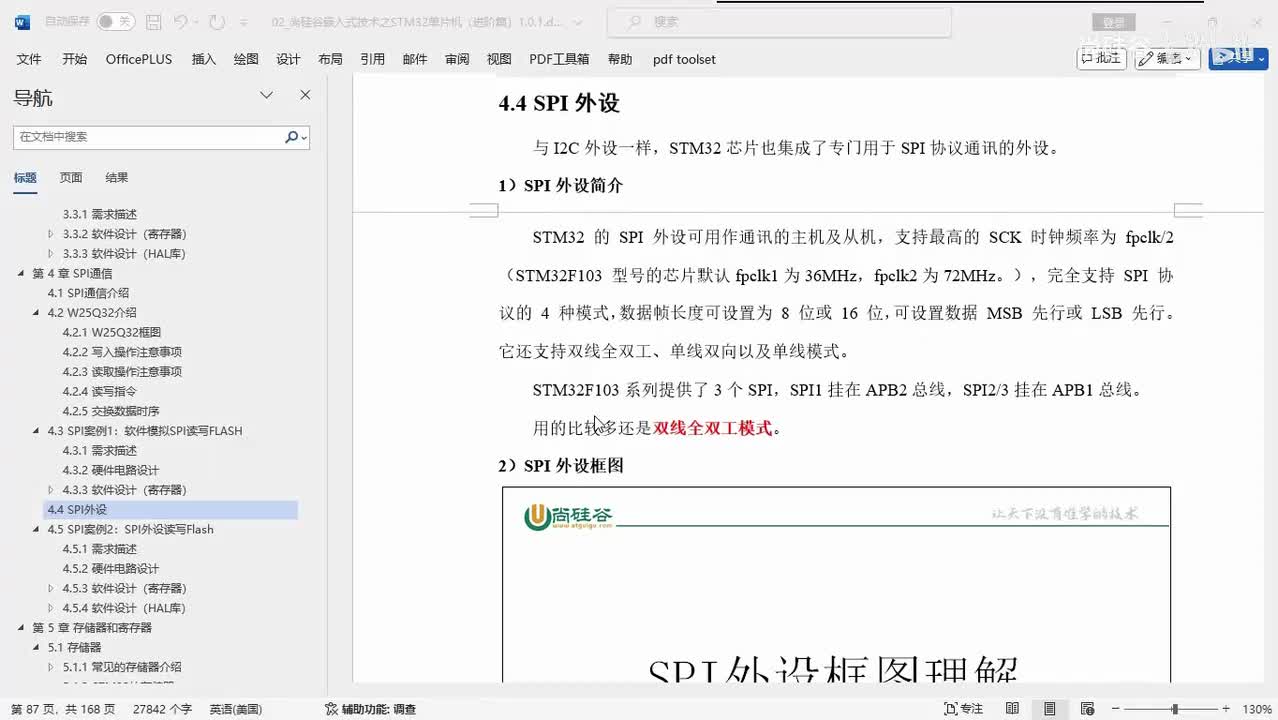
Task: Select the highlighted 4.4 SPI外设 heading
Action: pos(170,510)
